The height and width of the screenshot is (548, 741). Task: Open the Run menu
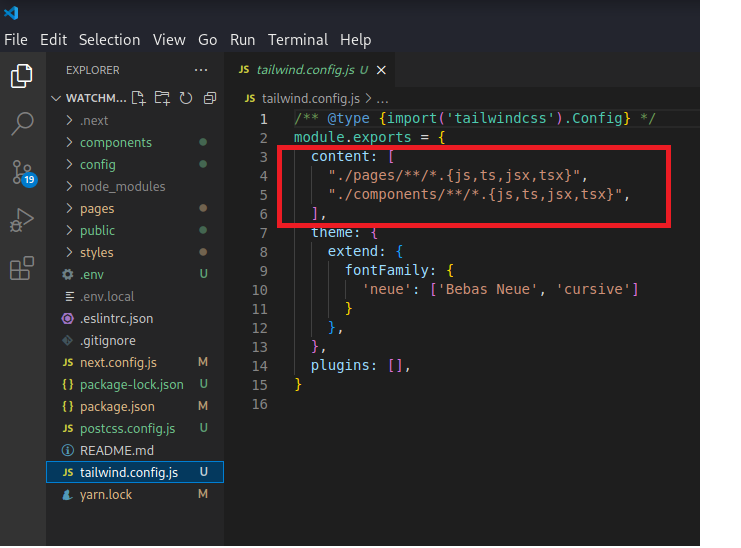tap(242, 40)
